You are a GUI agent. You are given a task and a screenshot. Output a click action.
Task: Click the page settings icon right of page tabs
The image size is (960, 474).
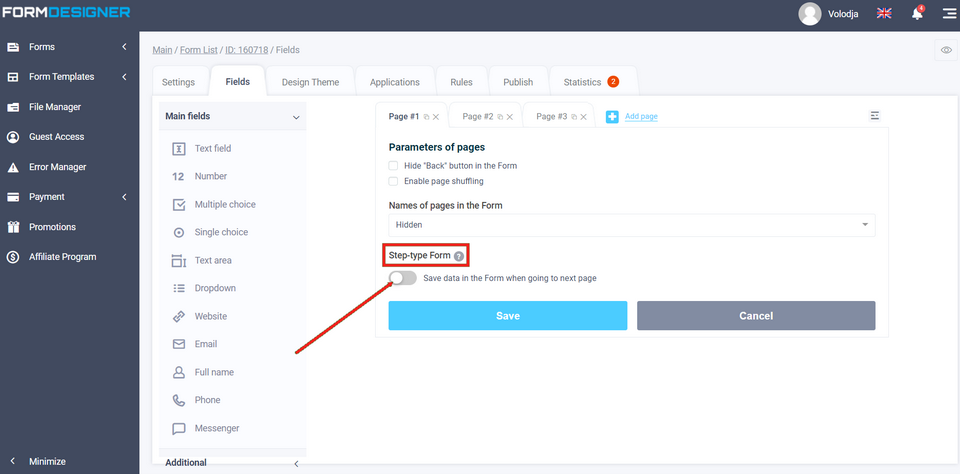875,116
